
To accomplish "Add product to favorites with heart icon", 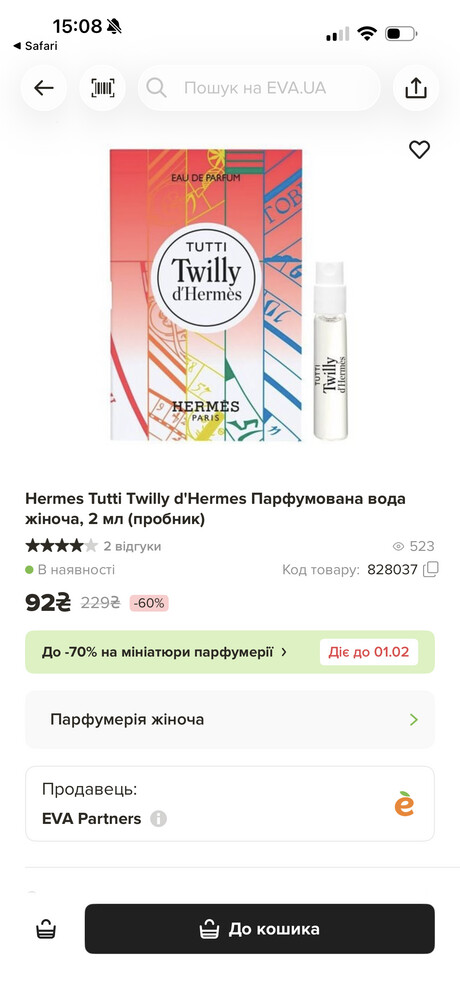I will [x=419, y=150].
